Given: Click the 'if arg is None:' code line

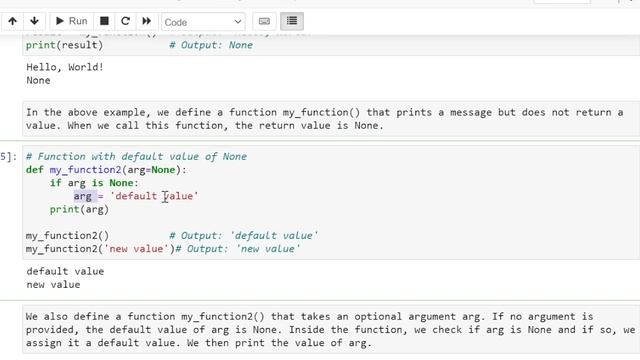Looking at the screenshot, I should [x=94, y=183].
